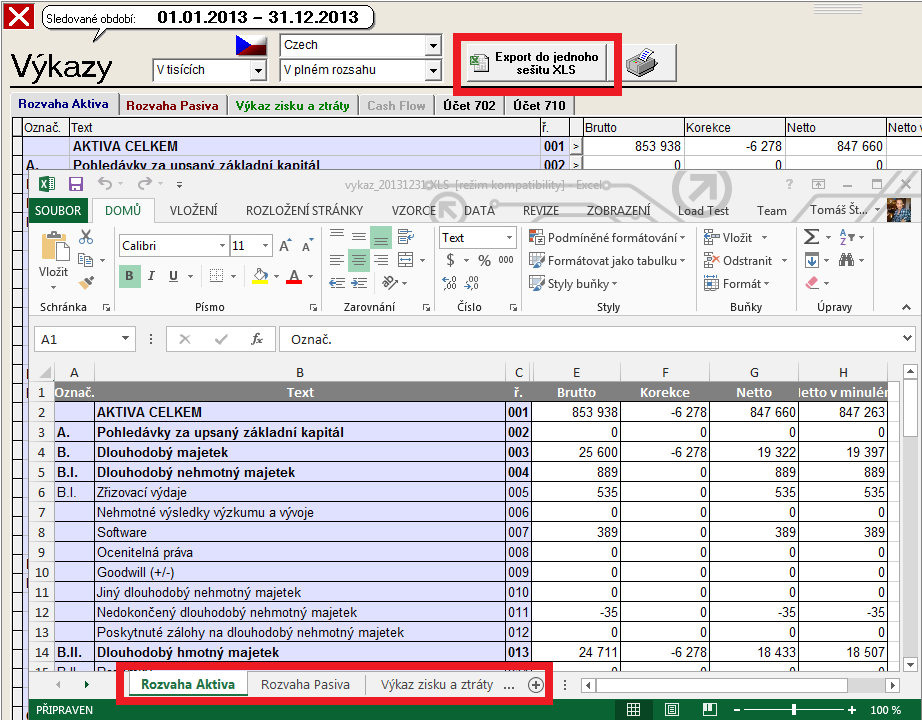
Task: Increase indent in Zarovnání group
Action: pos(359,283)
